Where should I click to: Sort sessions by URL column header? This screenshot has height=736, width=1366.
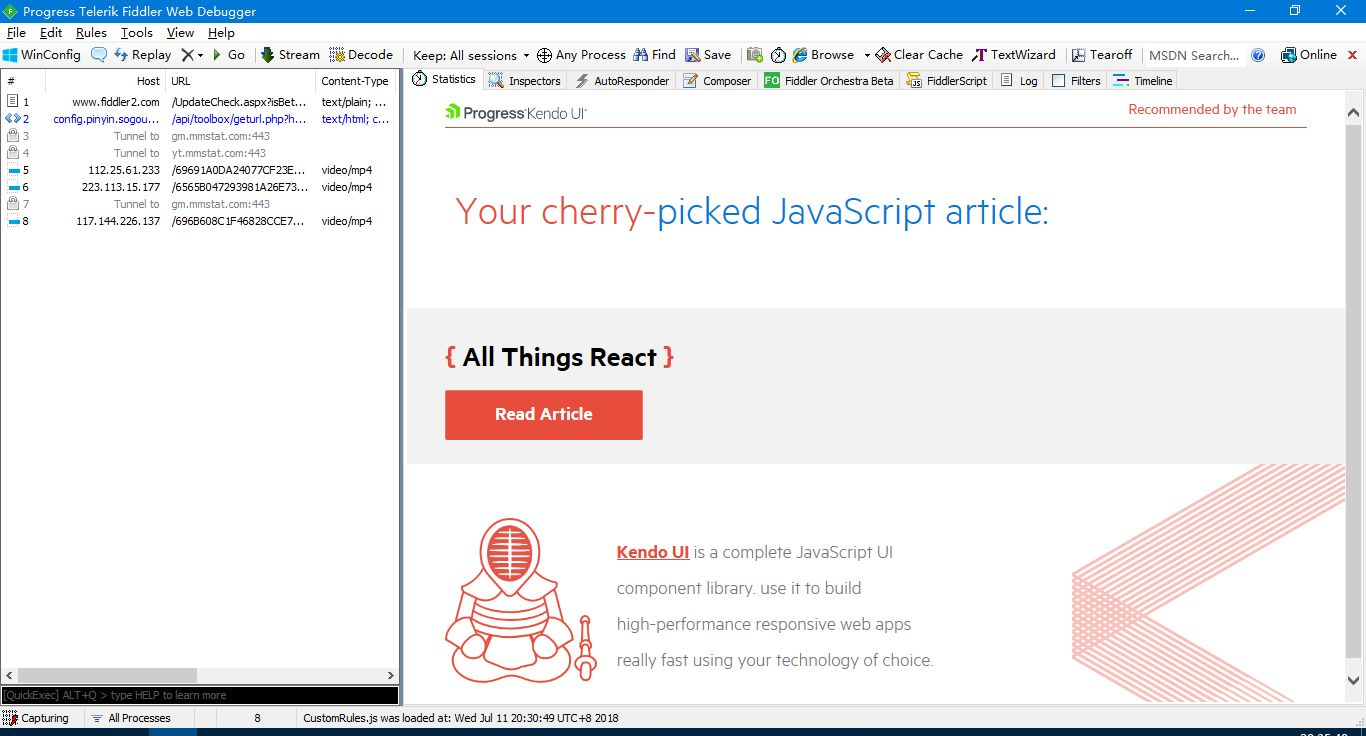[241, 81]
